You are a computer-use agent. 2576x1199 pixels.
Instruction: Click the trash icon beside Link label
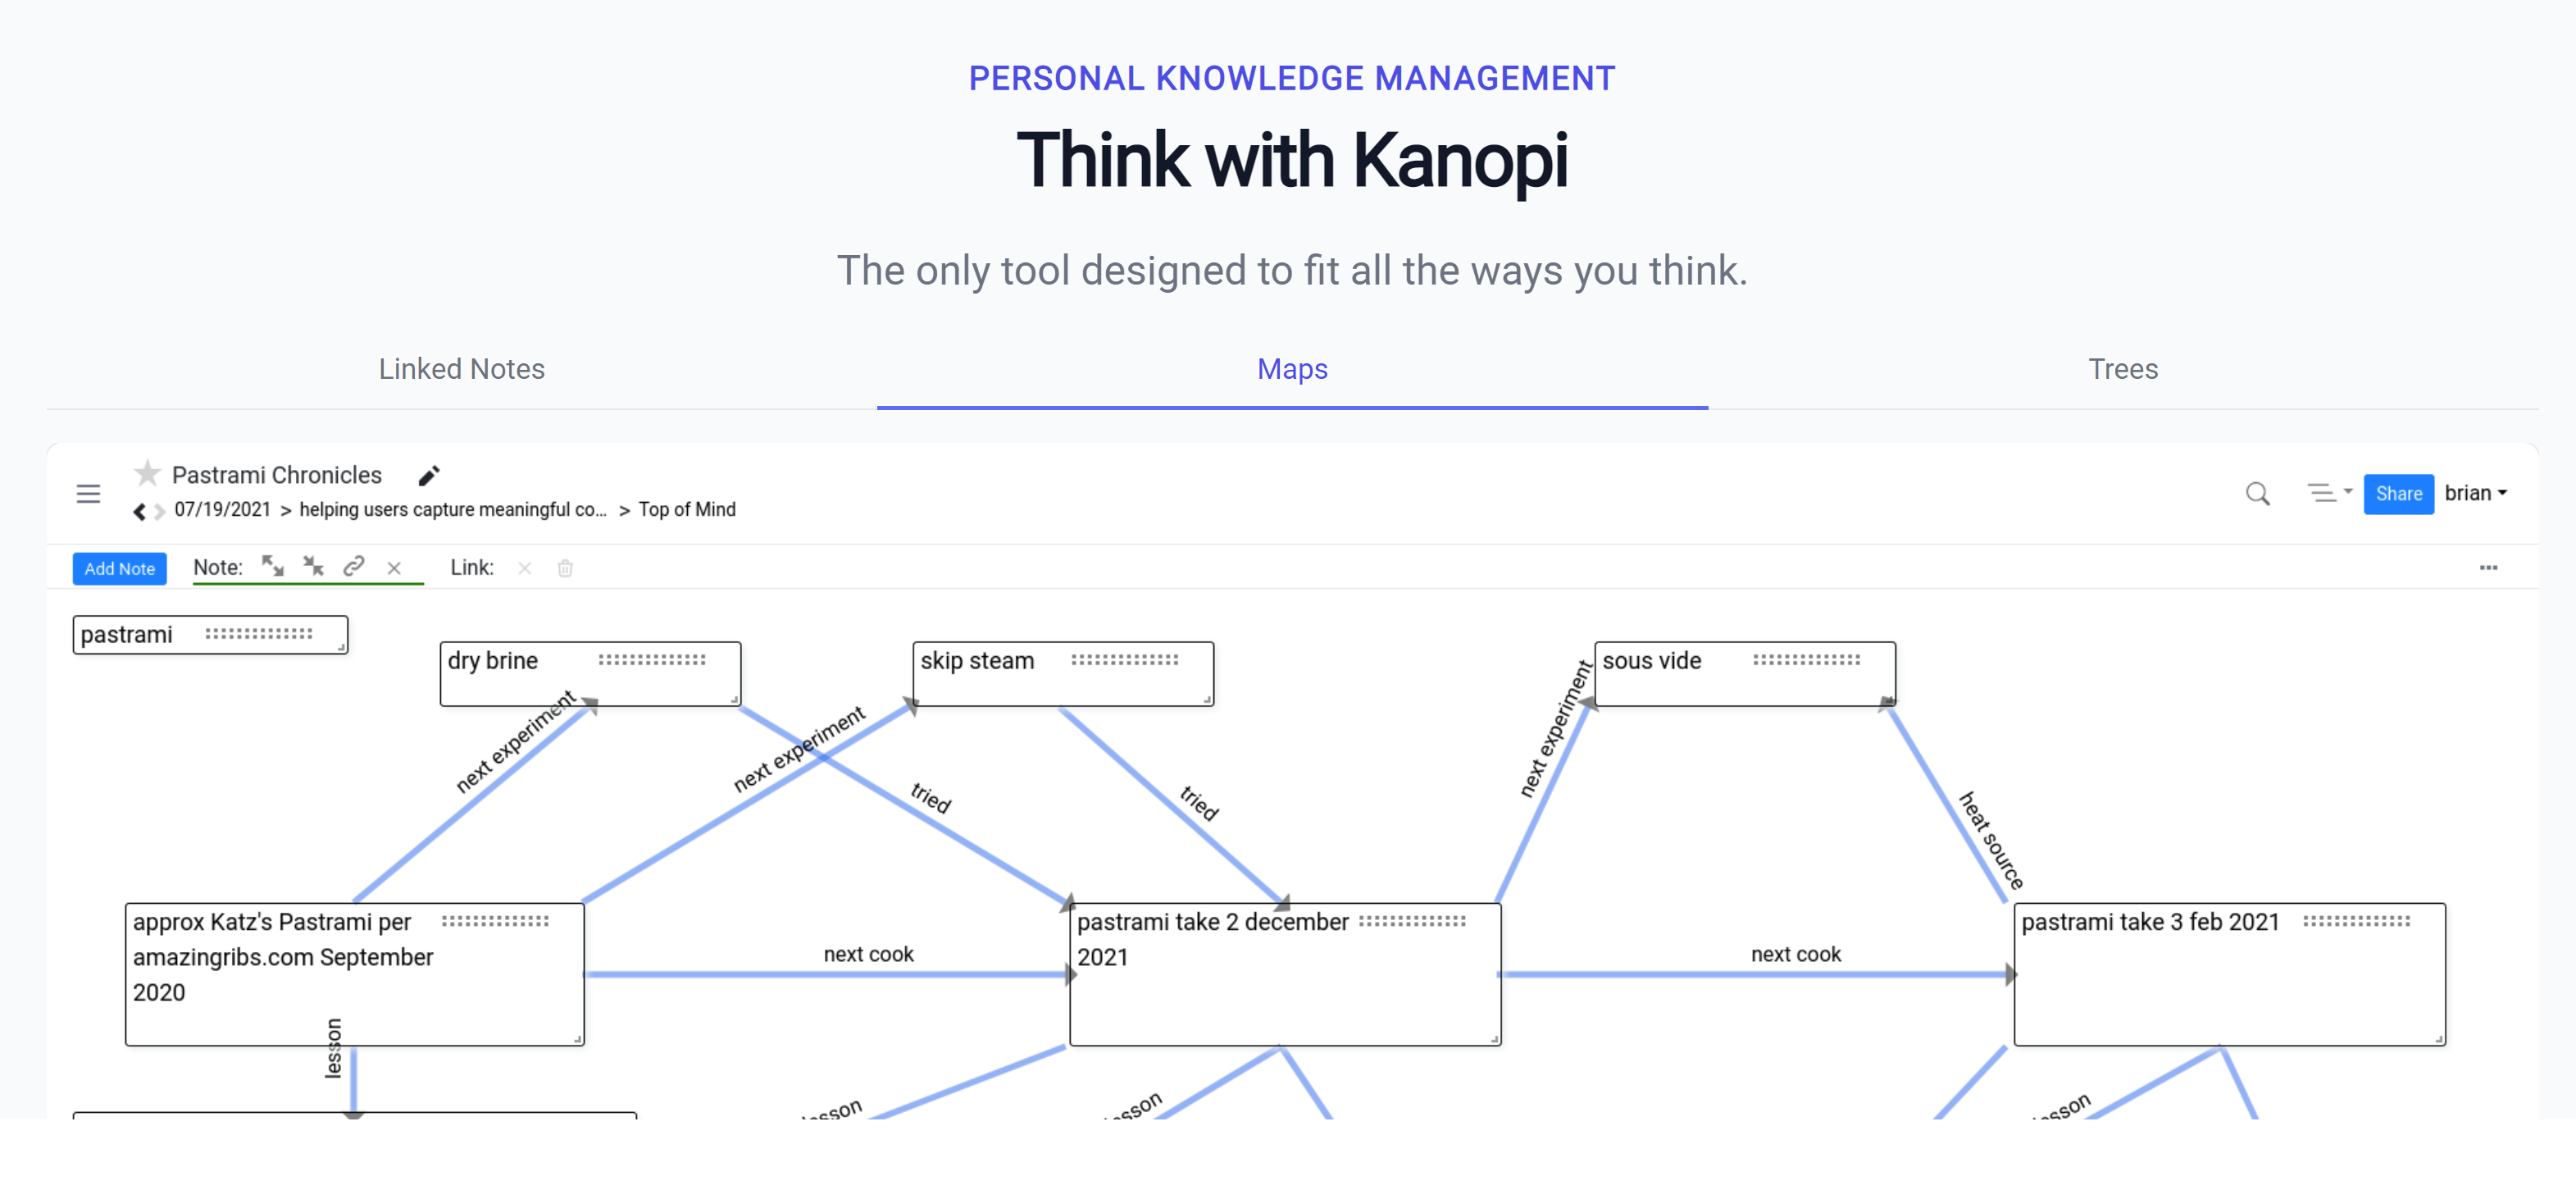565,568
